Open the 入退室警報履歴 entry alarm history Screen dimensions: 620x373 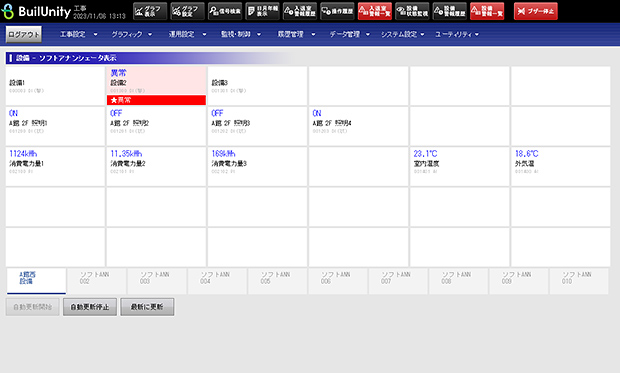point(300,11)
